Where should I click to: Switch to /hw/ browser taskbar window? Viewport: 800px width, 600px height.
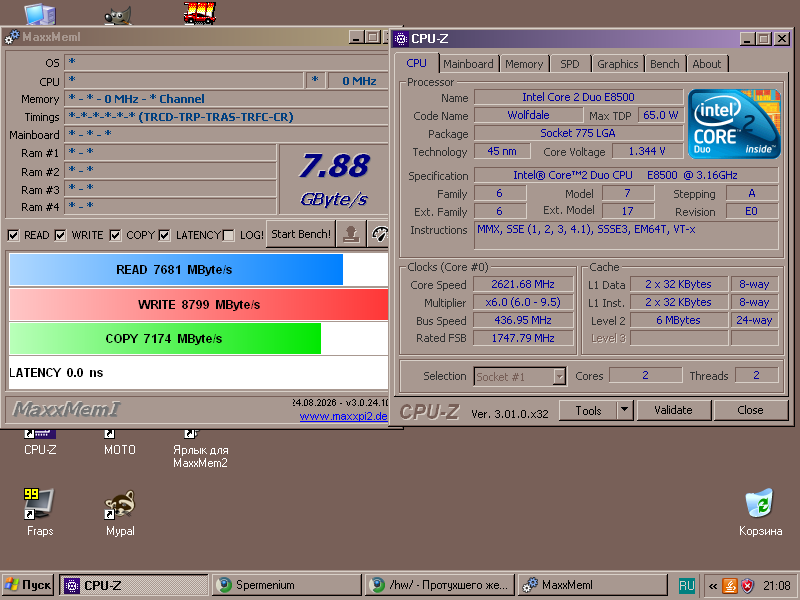pyautogui.click(x=440, y=585)
